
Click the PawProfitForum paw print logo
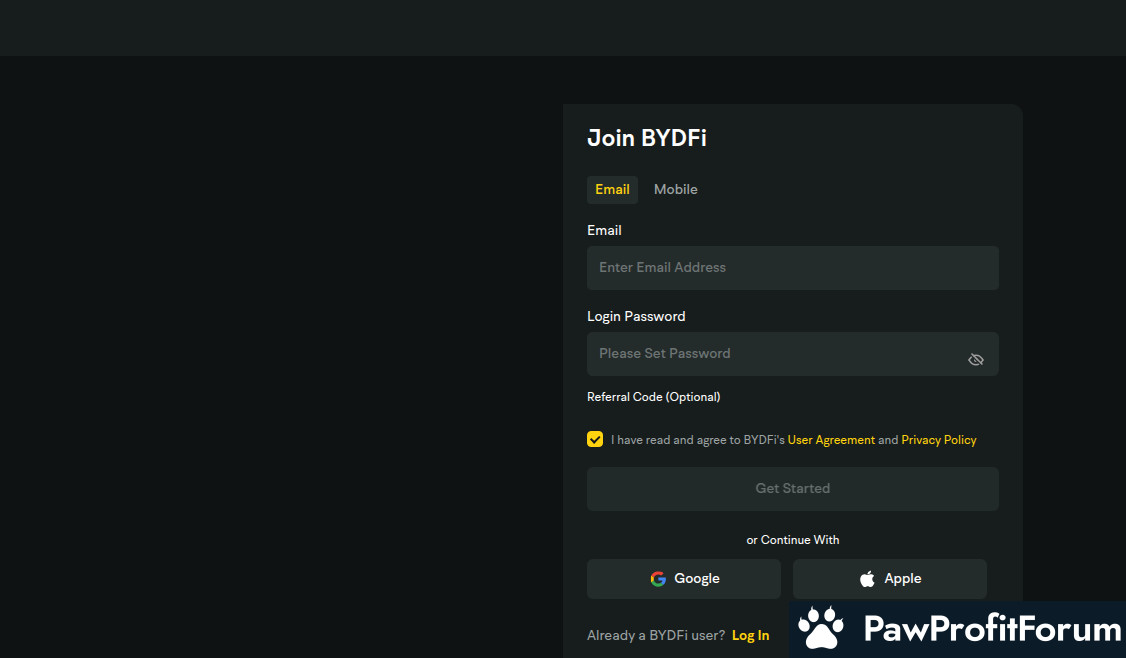pyautogui.click(x=821, y=628)
